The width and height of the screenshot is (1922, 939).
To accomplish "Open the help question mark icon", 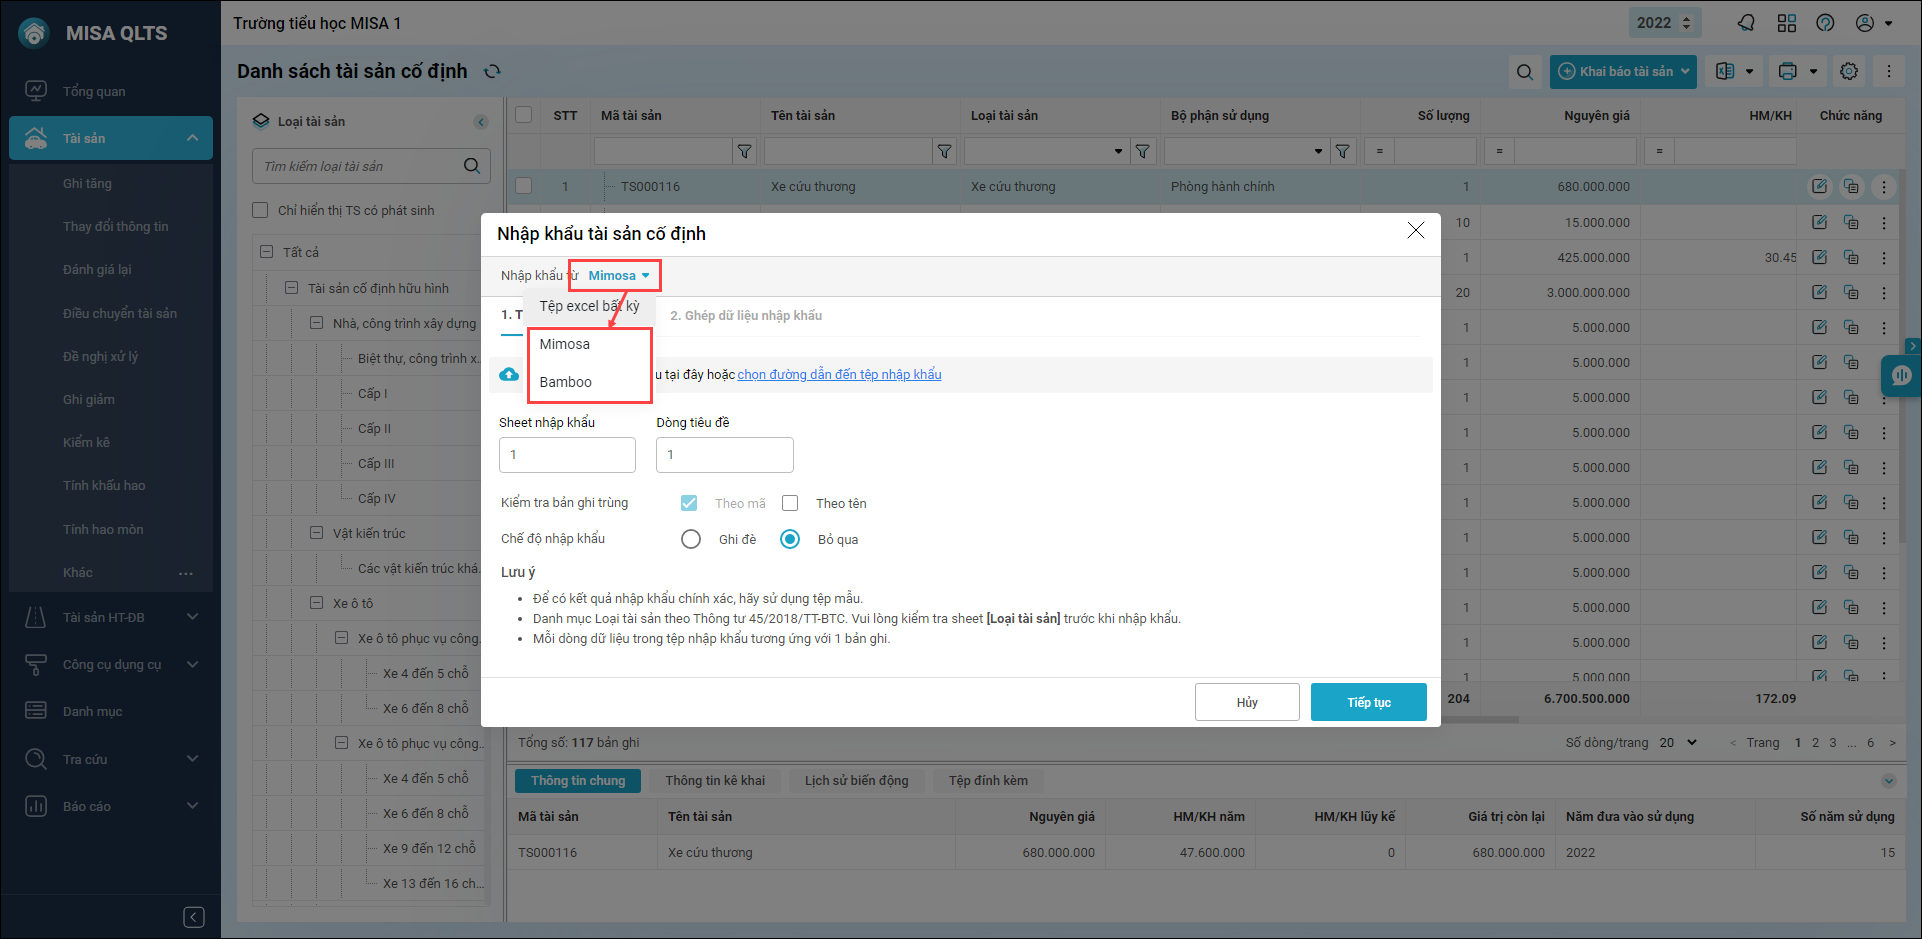I will pyautogui.click(x=1825, y=23).
